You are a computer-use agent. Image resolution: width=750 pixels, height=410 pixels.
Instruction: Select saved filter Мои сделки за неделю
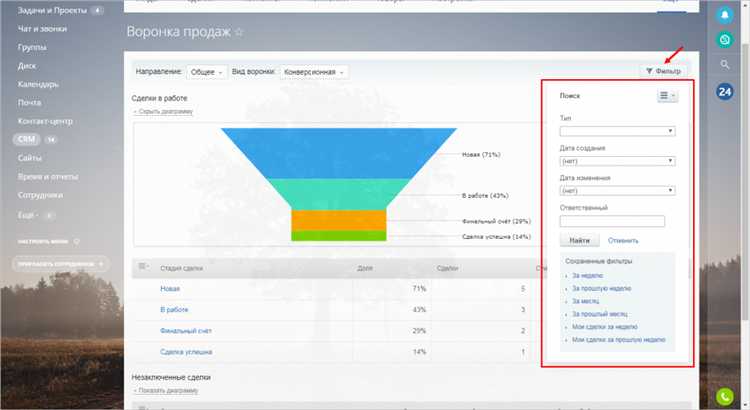pyautogui.click(x=605, y=327)
